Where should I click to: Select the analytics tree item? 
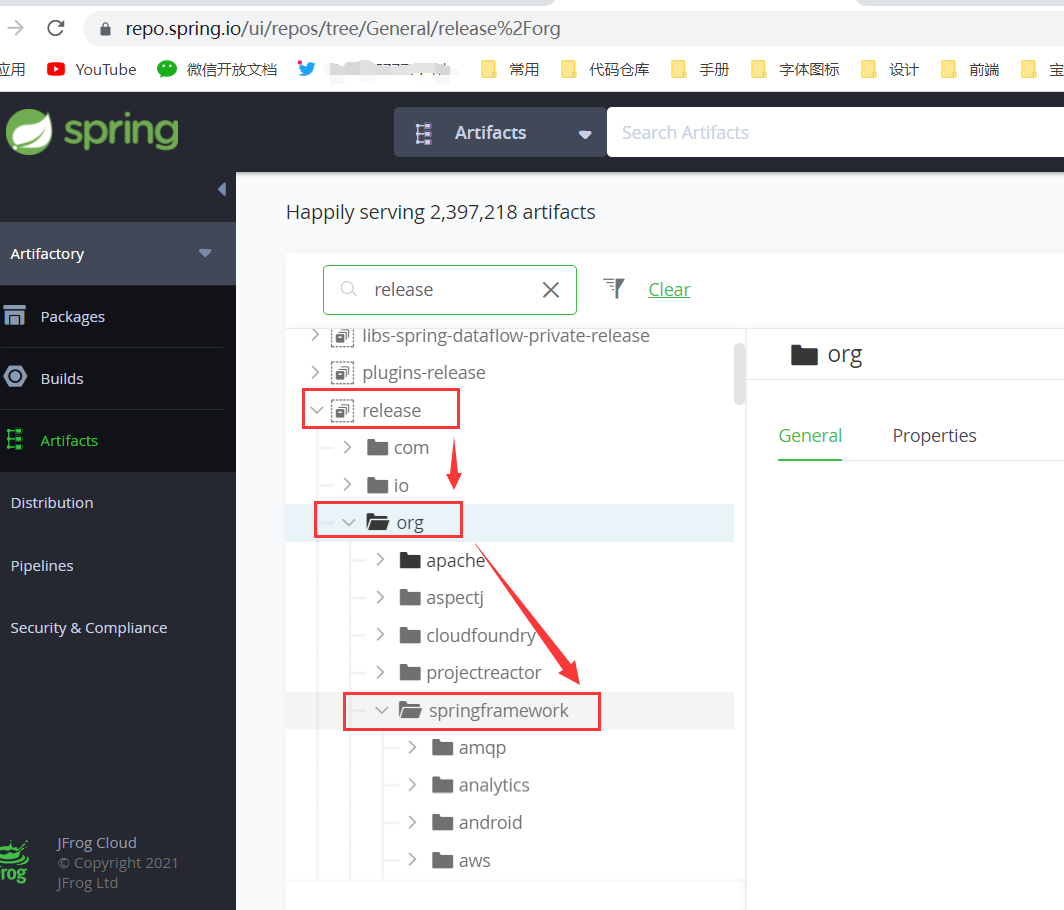[x=494, y=785]
